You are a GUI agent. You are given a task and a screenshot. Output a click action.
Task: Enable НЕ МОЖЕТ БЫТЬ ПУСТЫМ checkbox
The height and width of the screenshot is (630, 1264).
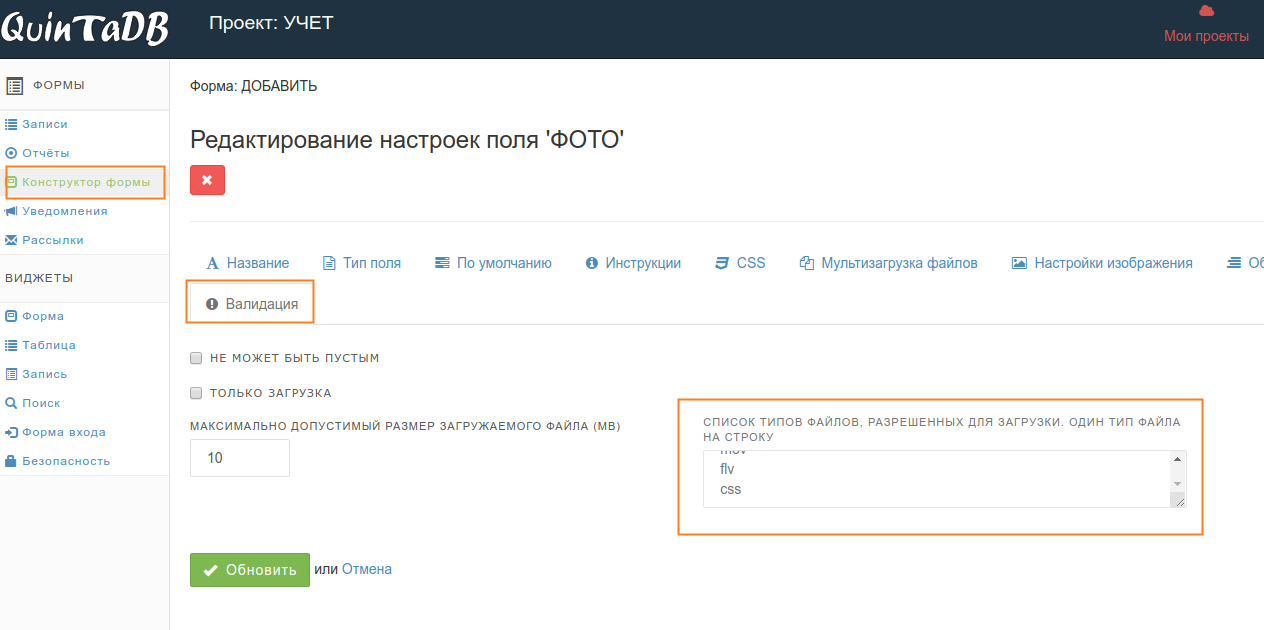pos(197,357)
